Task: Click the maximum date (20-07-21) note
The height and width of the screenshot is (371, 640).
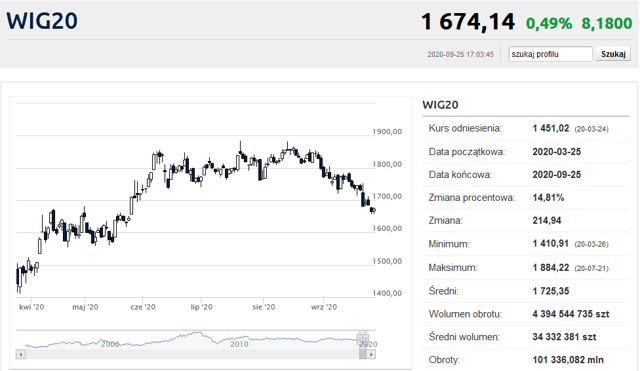Action: (x=591, y=269)
